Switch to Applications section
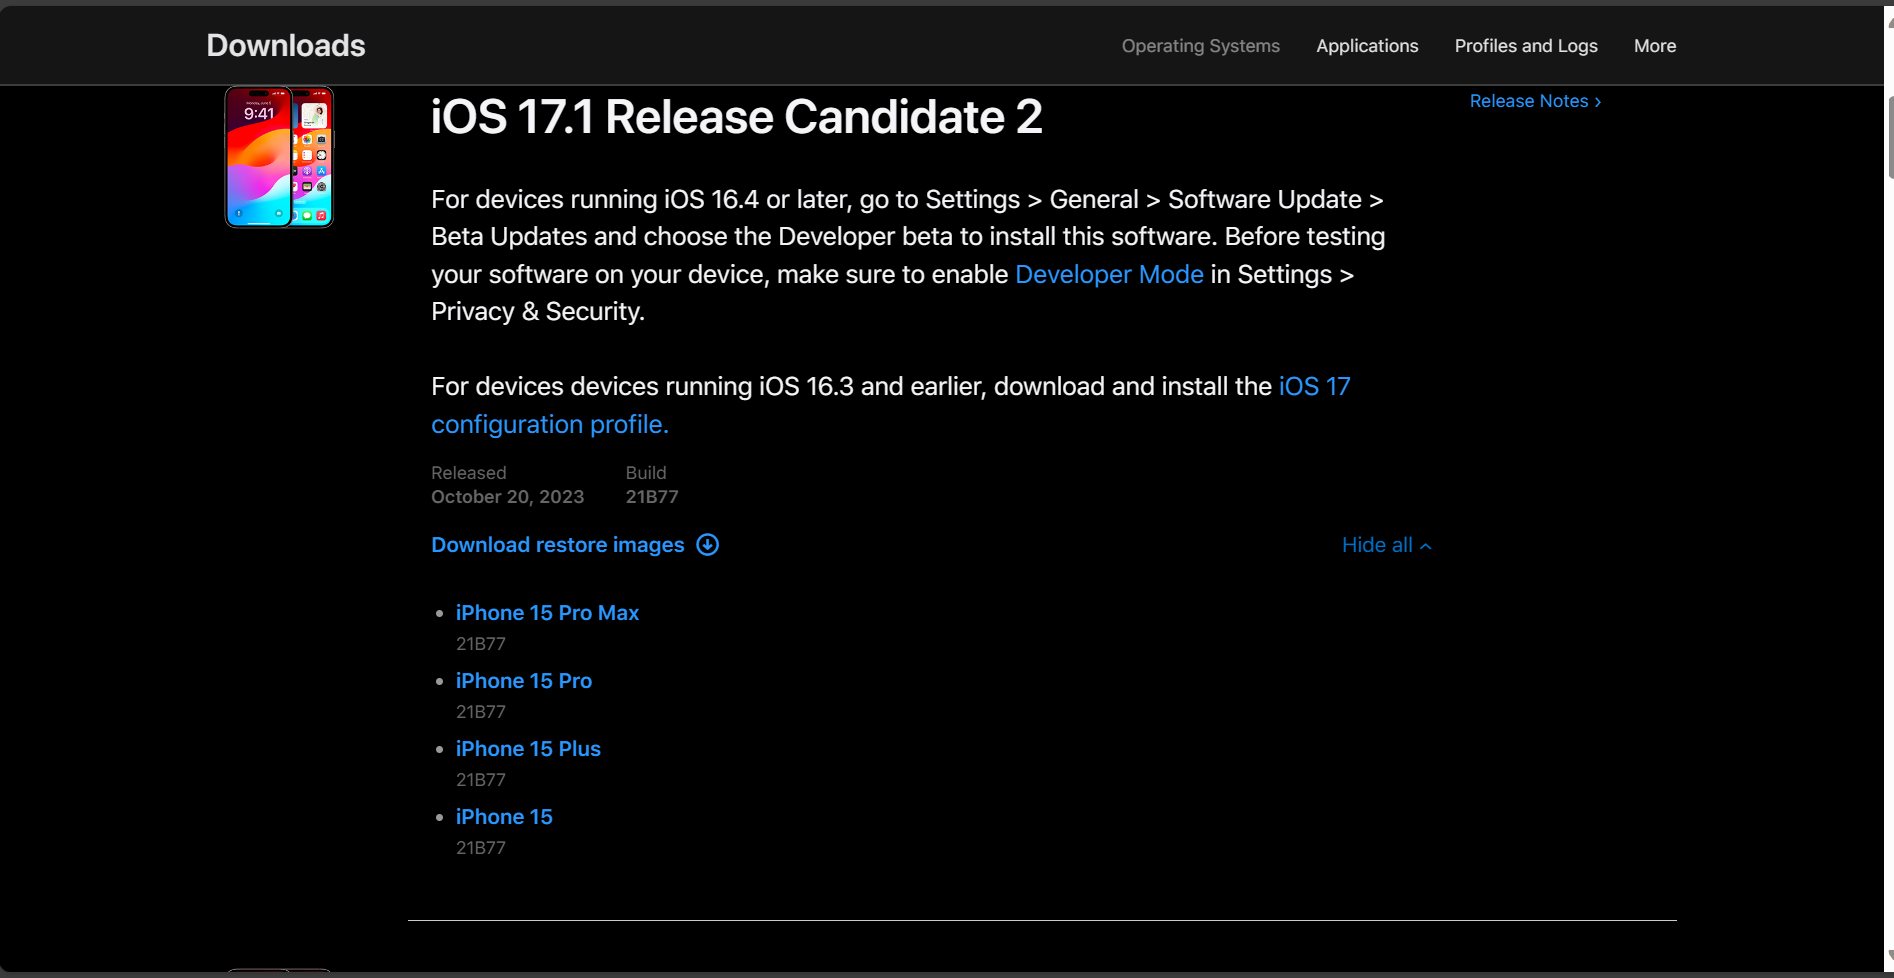This screenshot has height=978, width=1894. (x=1367, y=46)
